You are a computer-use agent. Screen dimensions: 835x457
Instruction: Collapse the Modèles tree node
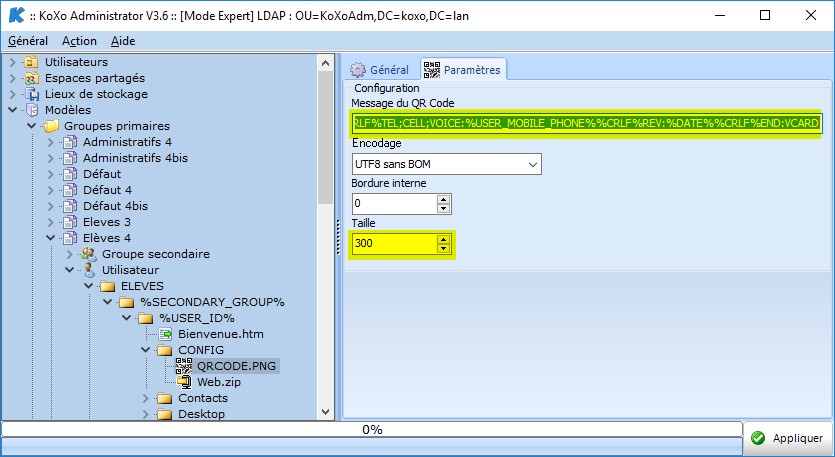click(13, 110)
